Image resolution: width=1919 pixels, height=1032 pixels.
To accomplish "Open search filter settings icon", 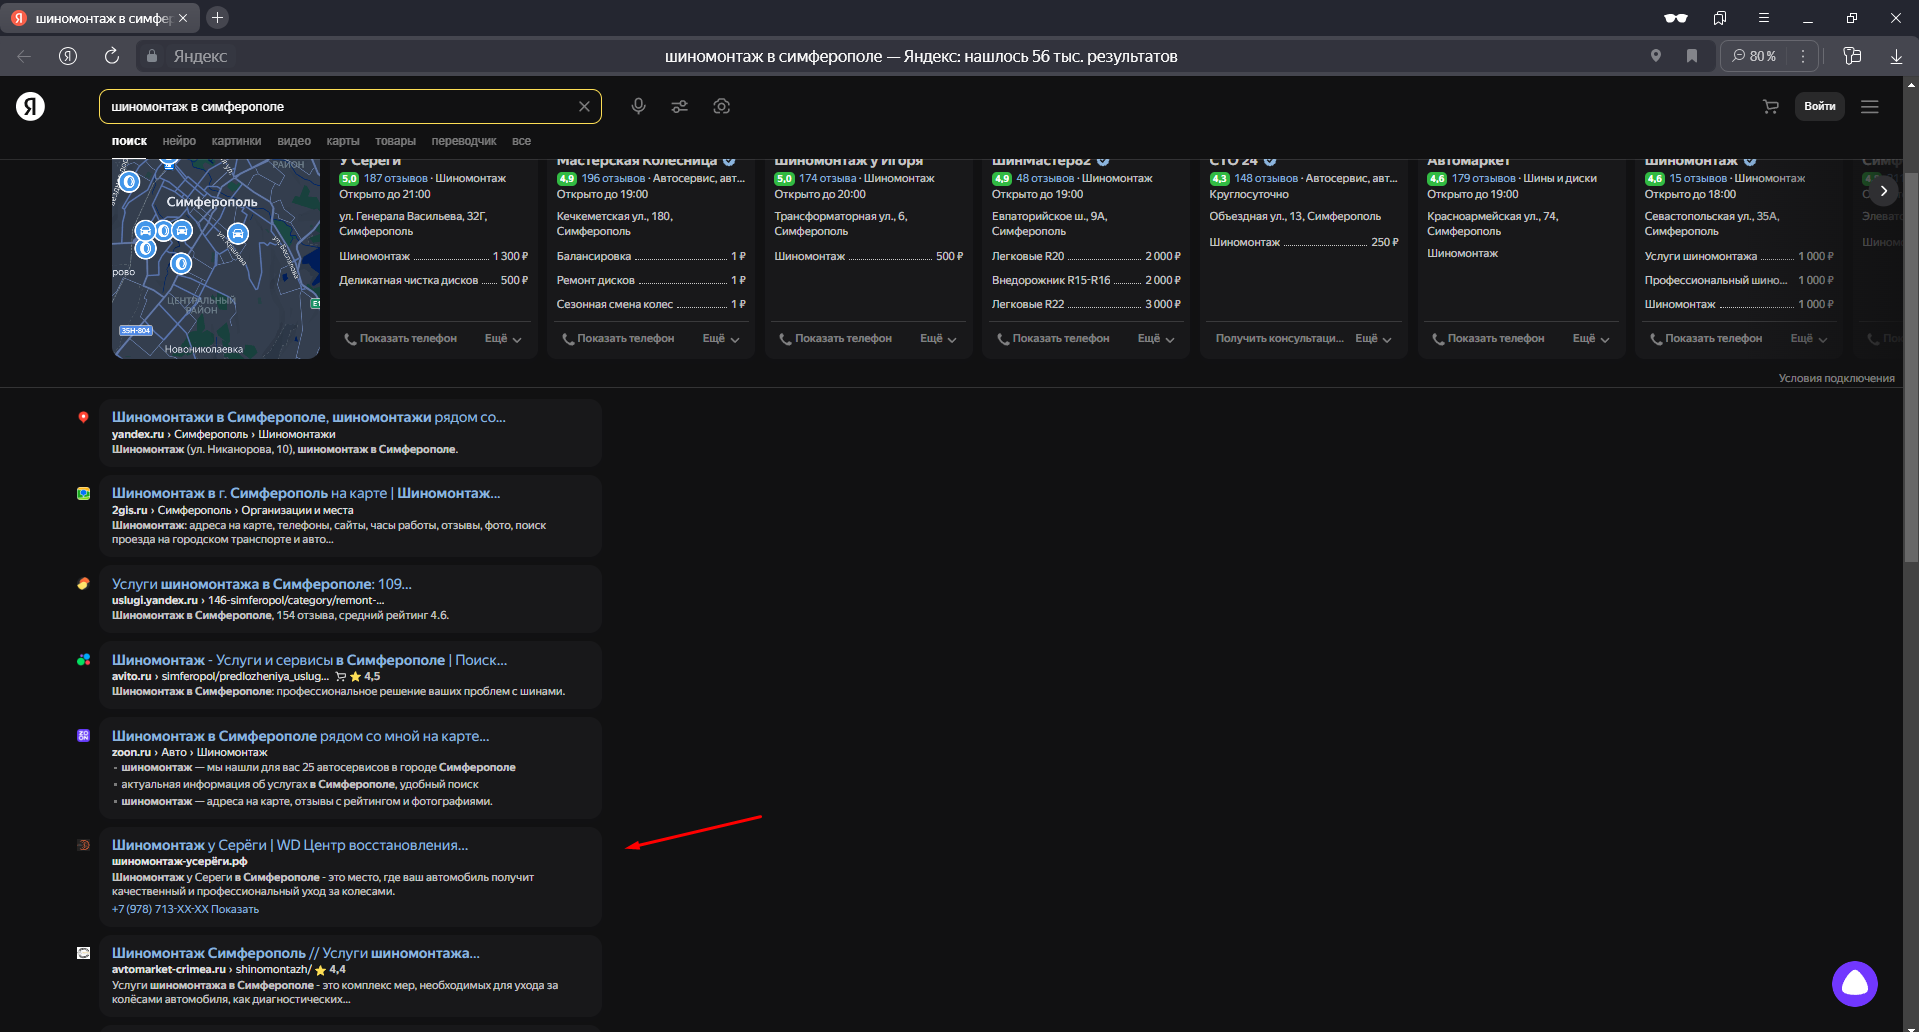I will pyautogui.click(x=680, y=106).
